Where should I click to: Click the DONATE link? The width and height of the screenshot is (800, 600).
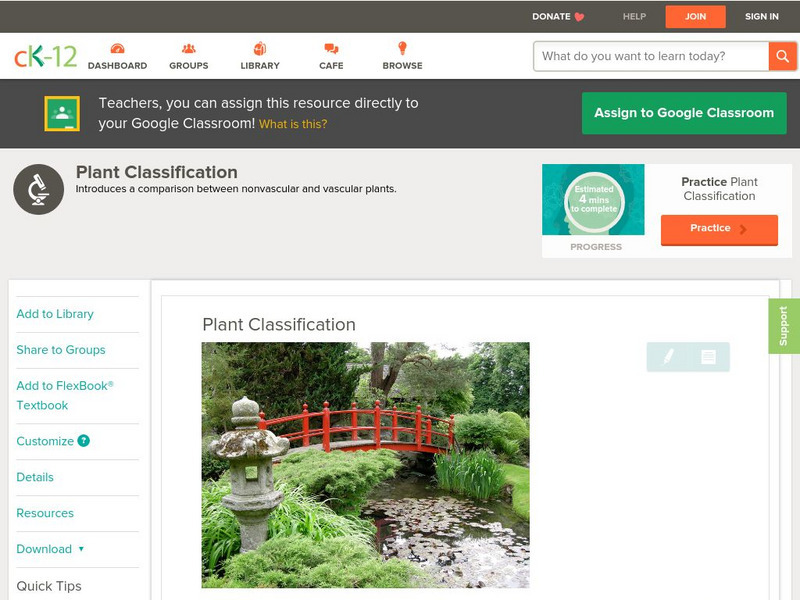pyautogui.click(x=551, y=17)
